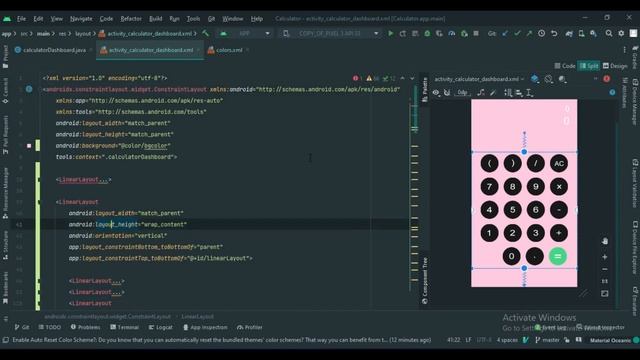
Task: Click the infer constraints wand icon
Action: point(493,93)
